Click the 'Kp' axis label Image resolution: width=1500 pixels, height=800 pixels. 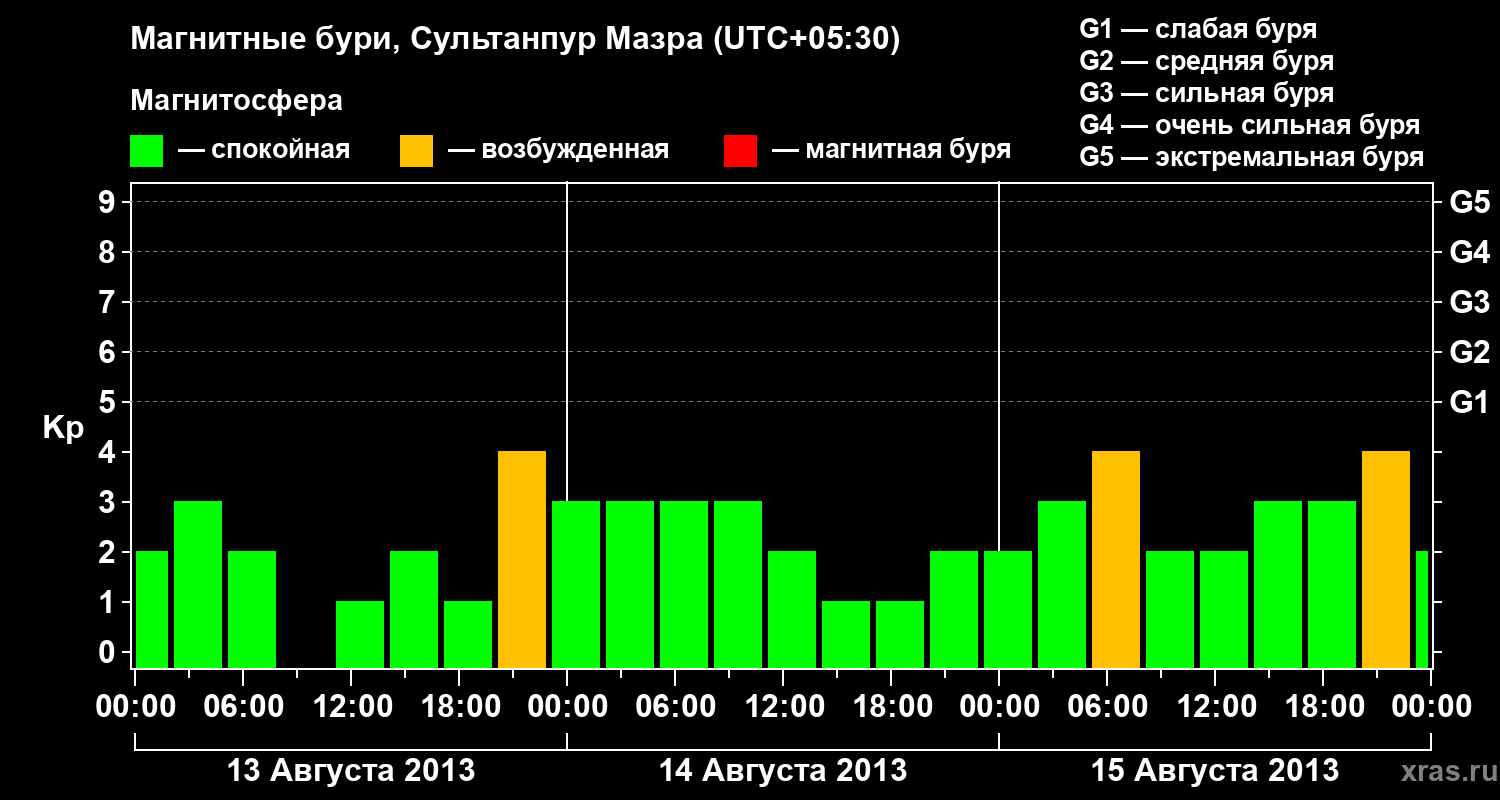point(63,428)
